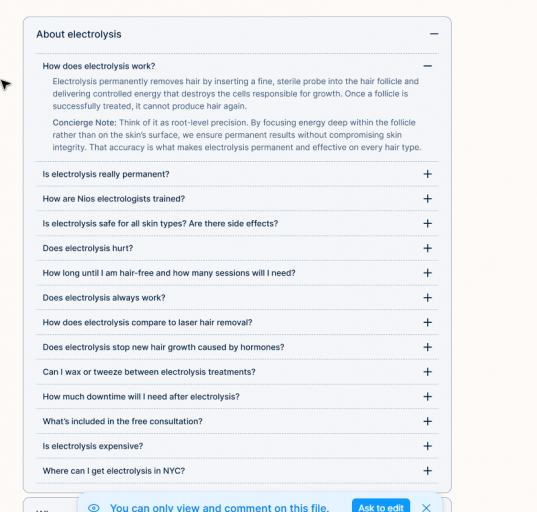Viewport: 537px width, 512px height.
Task: Click the plus icon beside "How are Nios electrologists trained?"
Action: [x=427, y=199]
